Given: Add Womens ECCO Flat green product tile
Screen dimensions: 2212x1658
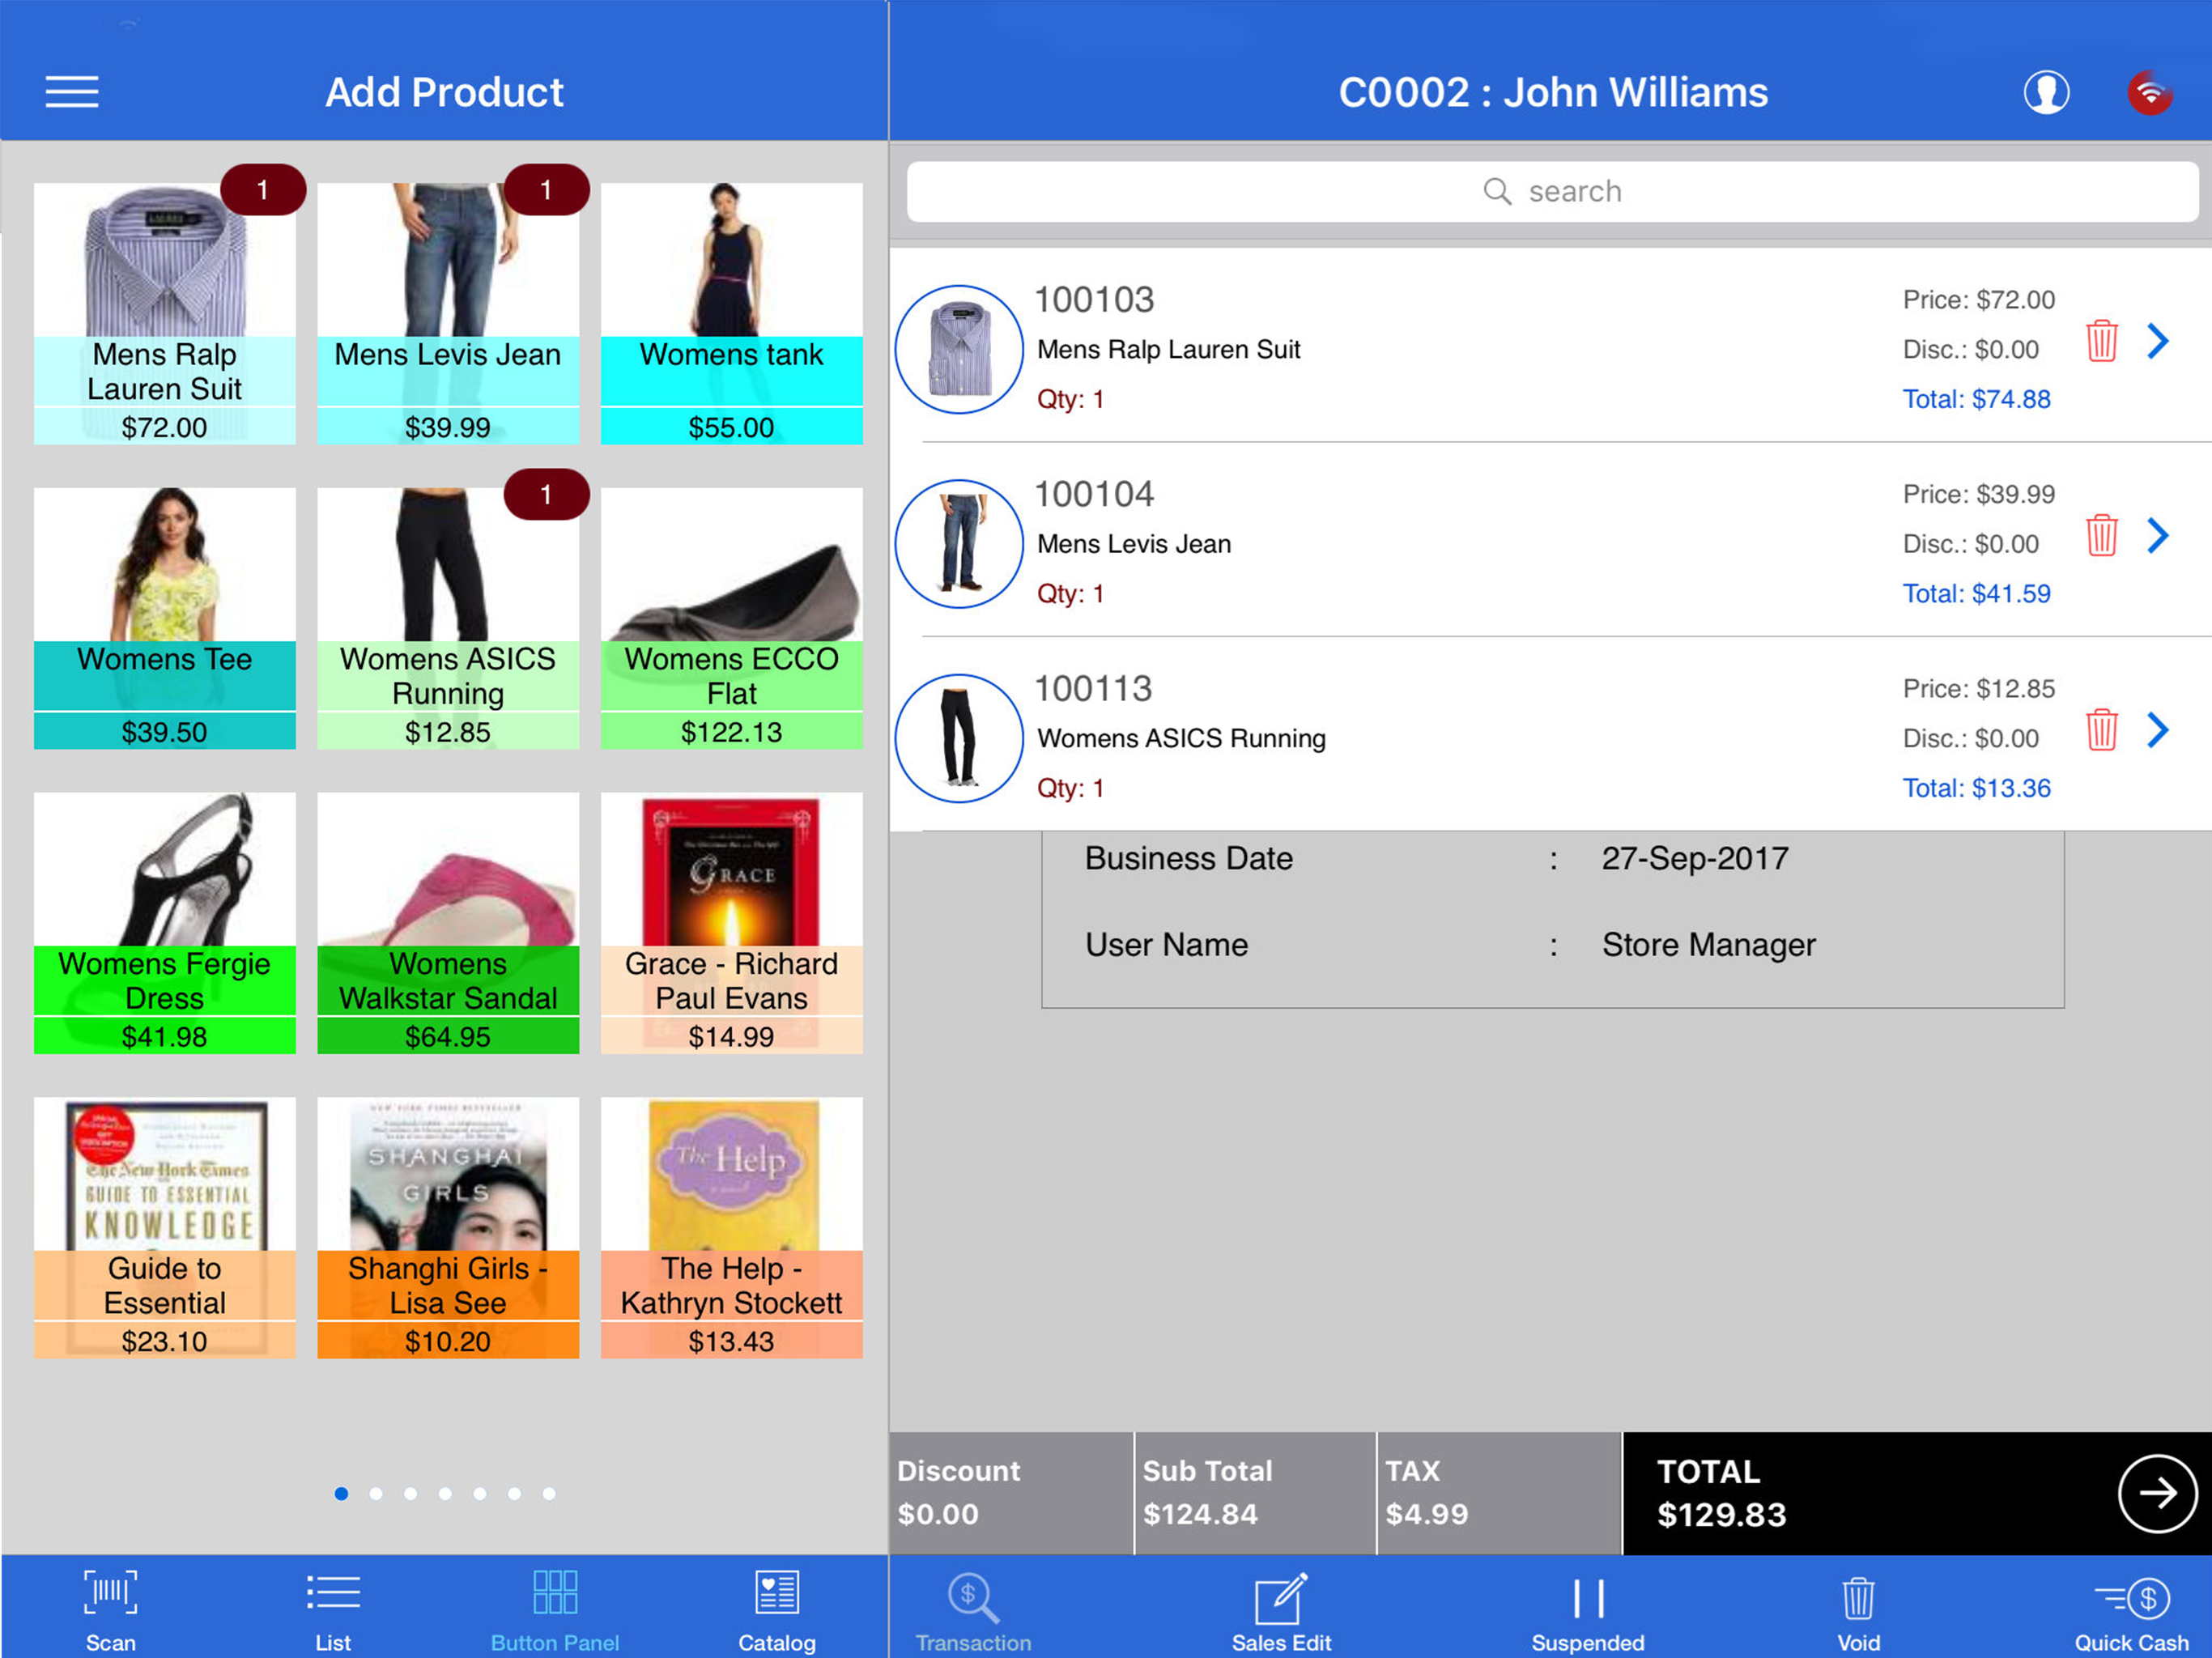Looking at the screenshot, I should (x=731, y=618).
